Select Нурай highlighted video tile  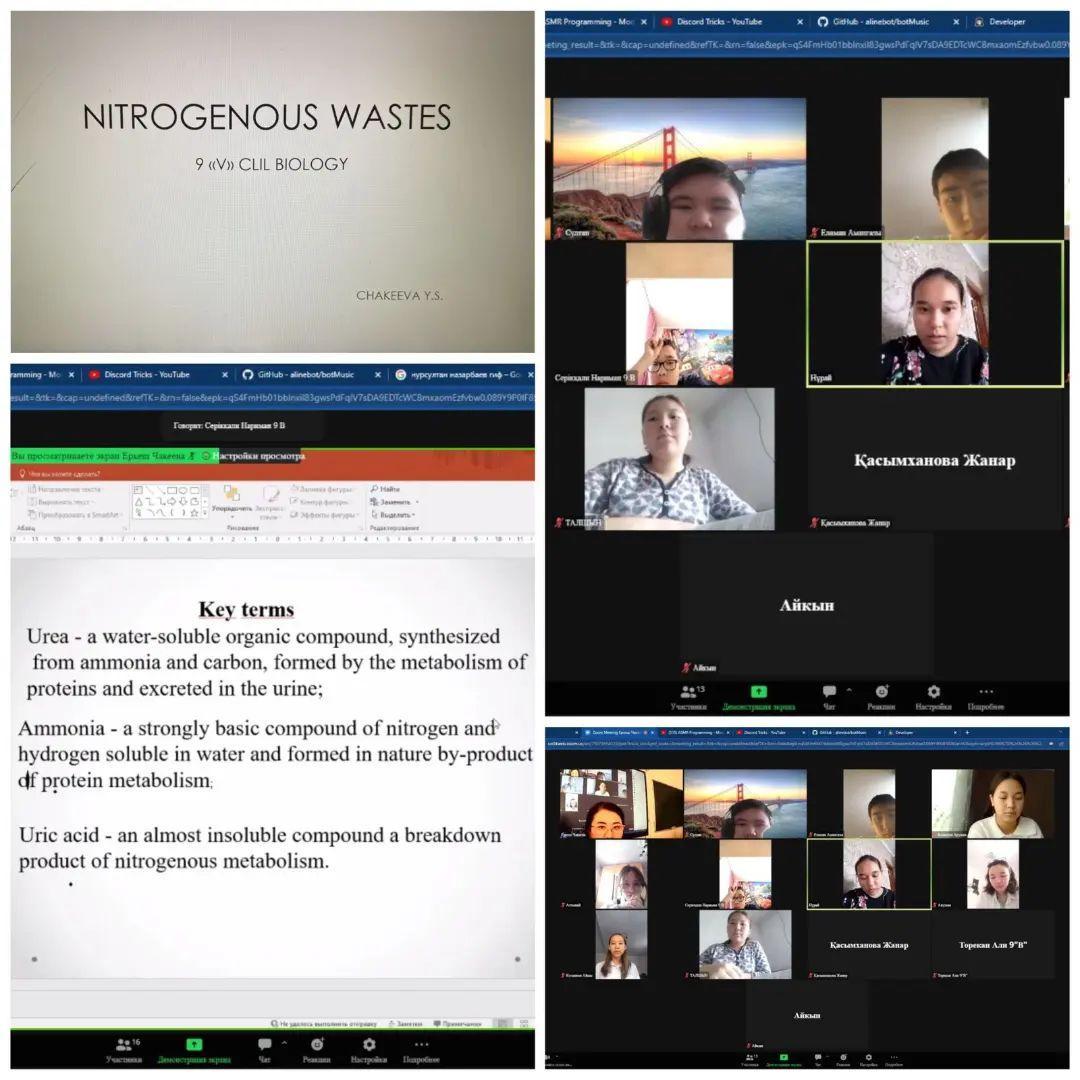[x=935, y=313]
